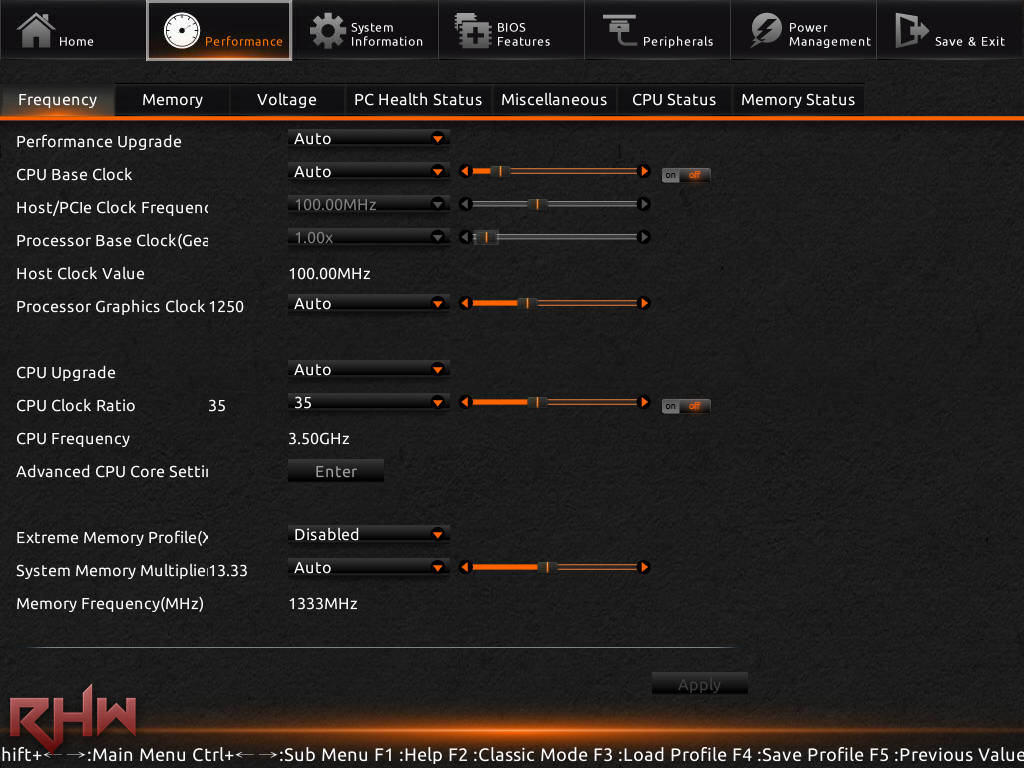1024x768 pixels.
Task: Open the CPU Upgrade dropdown
Action: point(368,370)
